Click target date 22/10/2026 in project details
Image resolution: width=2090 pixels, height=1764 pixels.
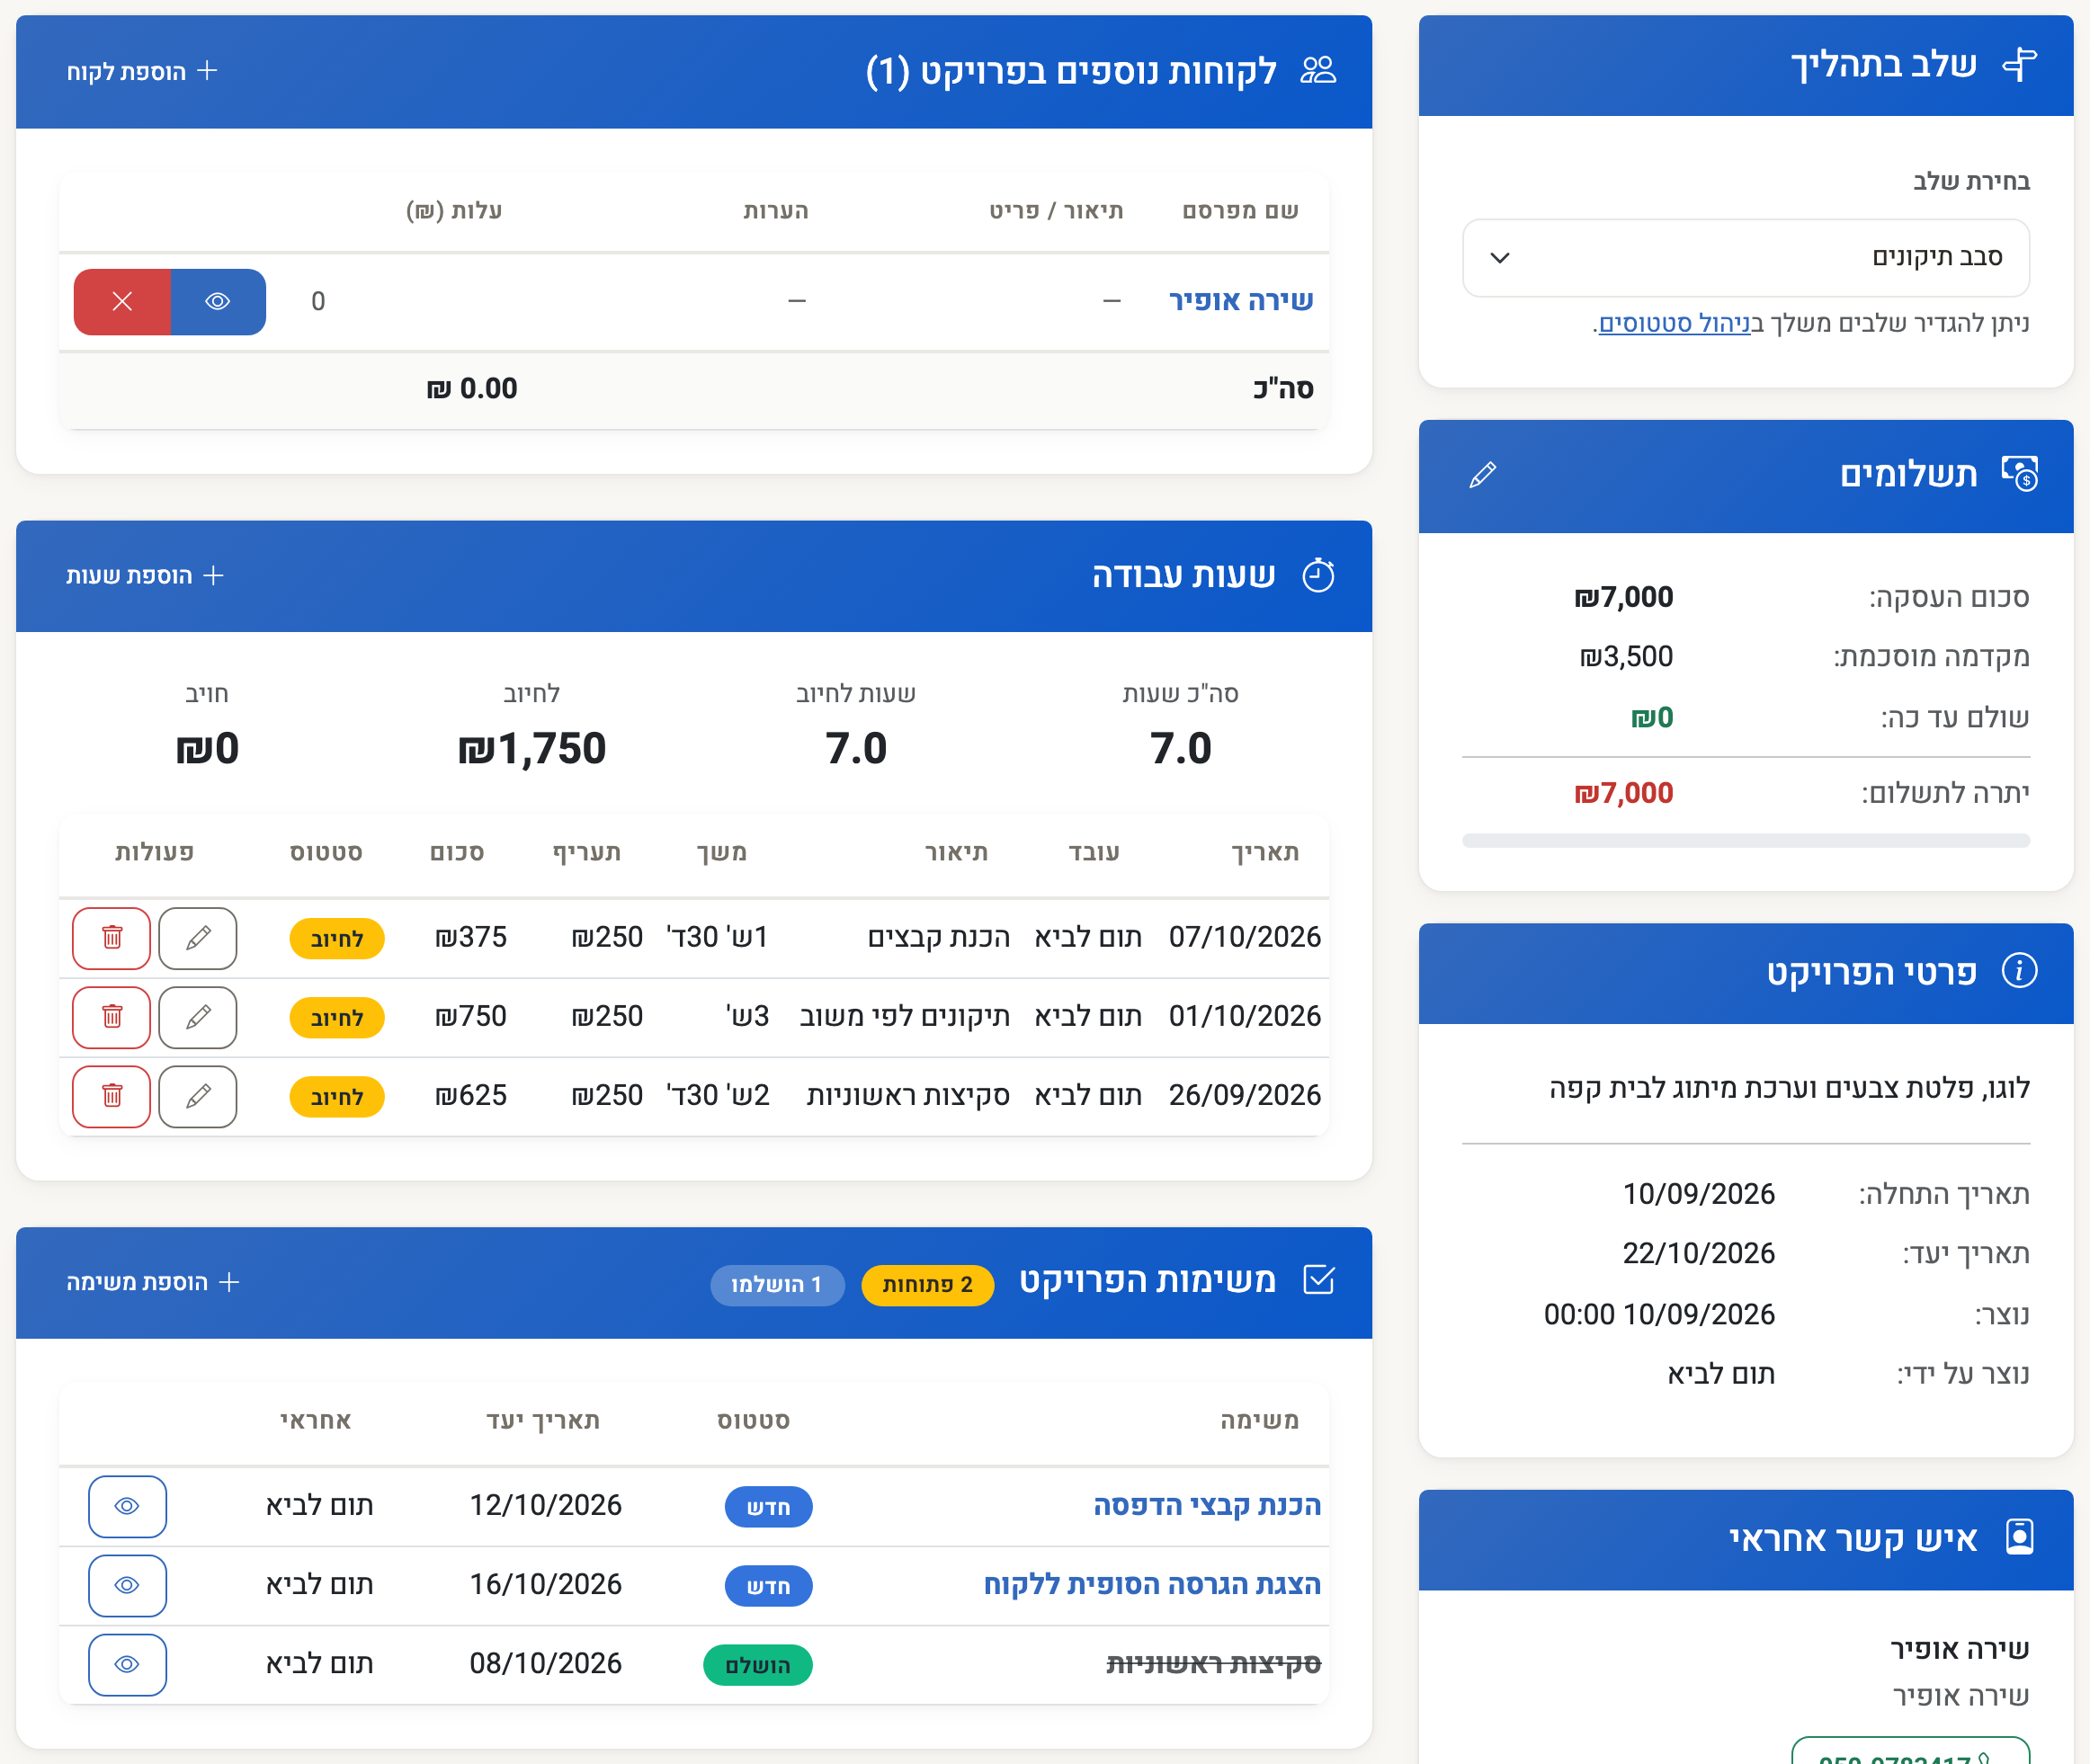pyautogui.click(x=1698, y=1253)
